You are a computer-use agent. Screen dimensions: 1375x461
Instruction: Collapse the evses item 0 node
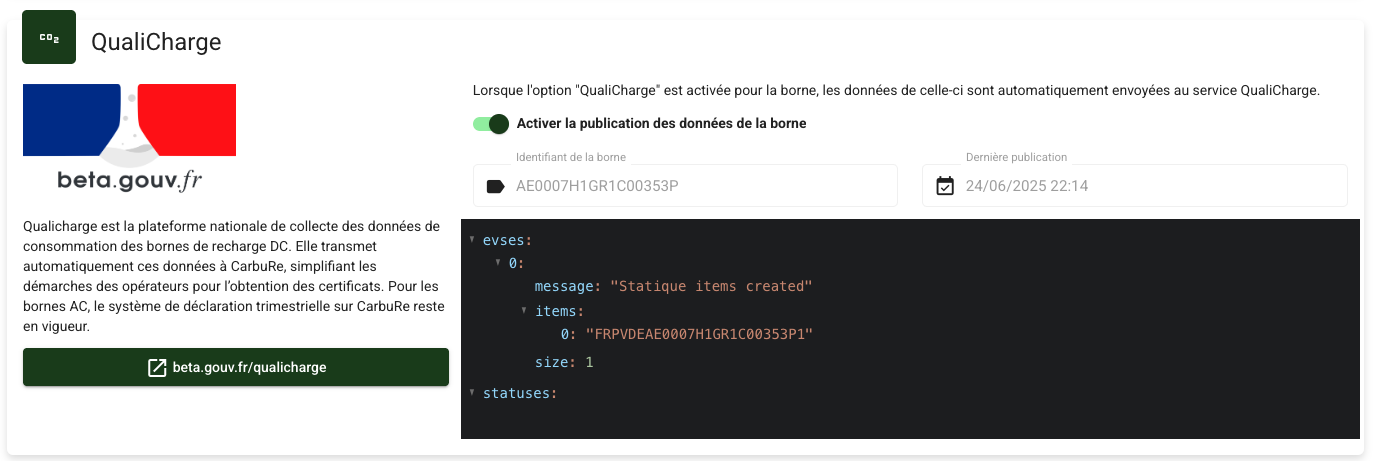click(x=498, y=263)
